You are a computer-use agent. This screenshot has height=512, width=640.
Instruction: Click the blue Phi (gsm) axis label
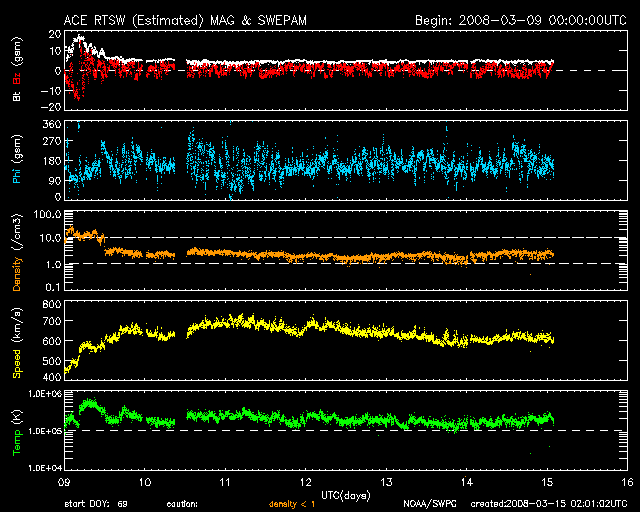coord(16,164)
